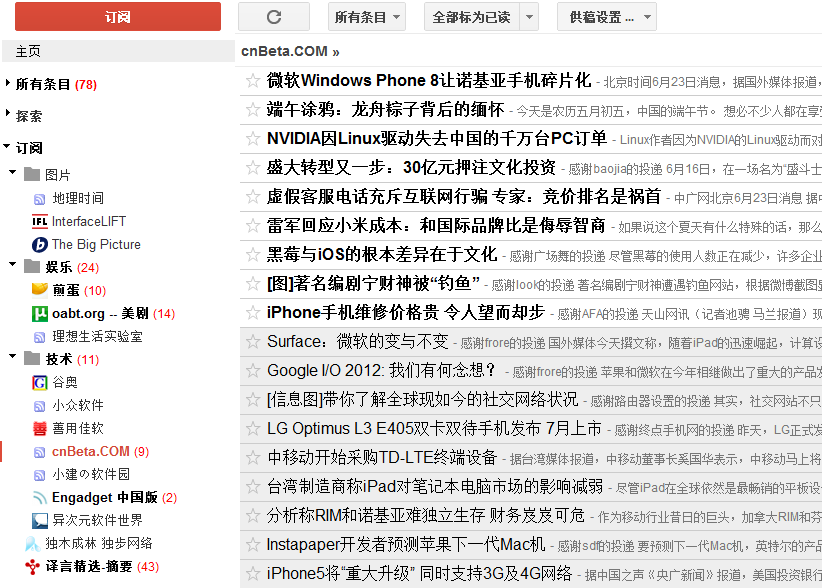Expand the 探索 section
The image size is (822, 588).
tap(7, 113)
